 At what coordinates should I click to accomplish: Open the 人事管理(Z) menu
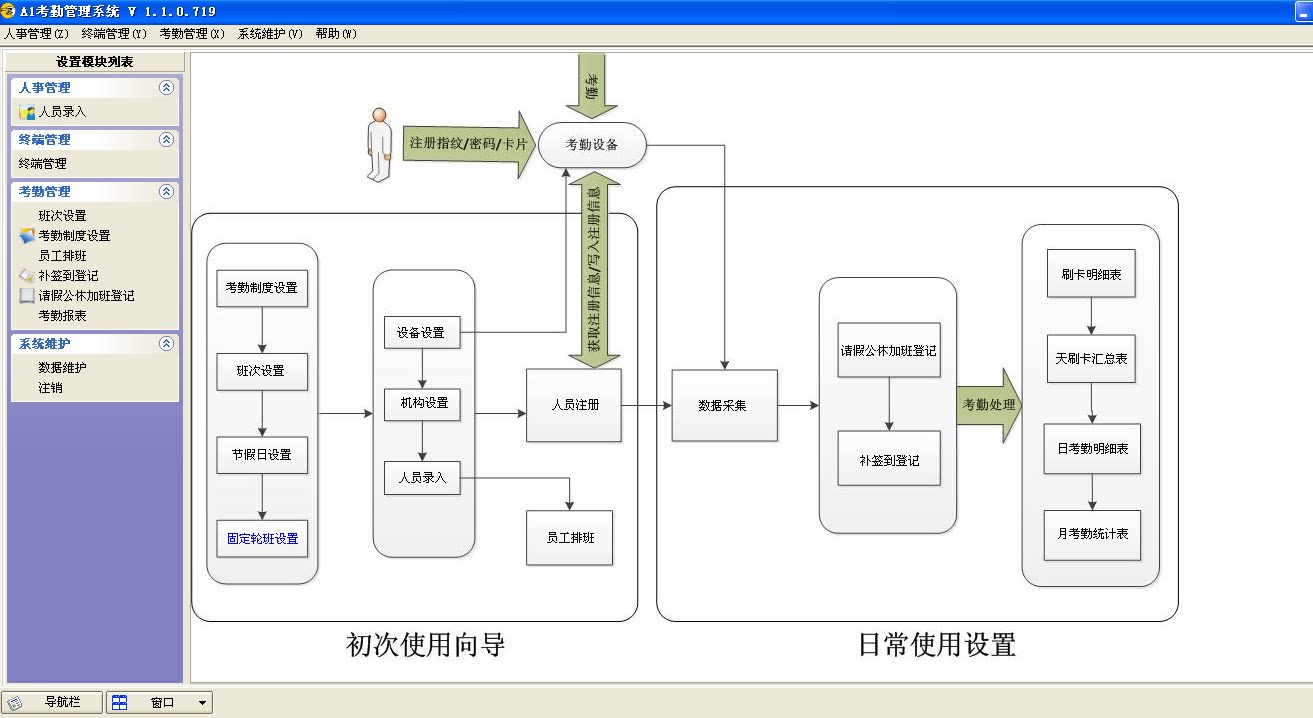(x=36, y=34)
